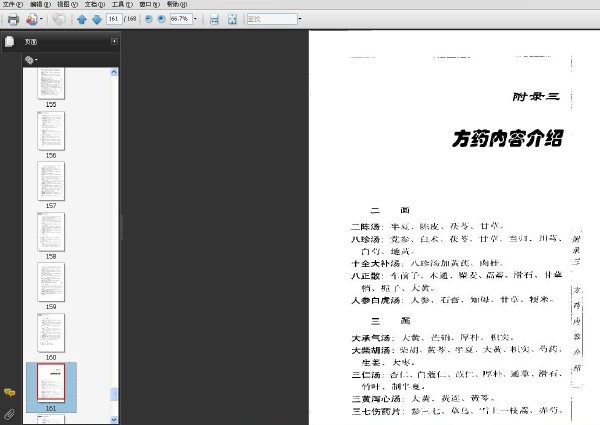Select page thumbnail 158
The image size is (600, 425).
51,232
